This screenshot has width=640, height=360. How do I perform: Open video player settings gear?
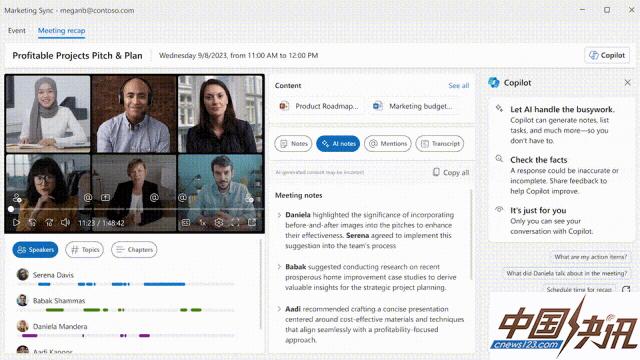pos(219,223)
